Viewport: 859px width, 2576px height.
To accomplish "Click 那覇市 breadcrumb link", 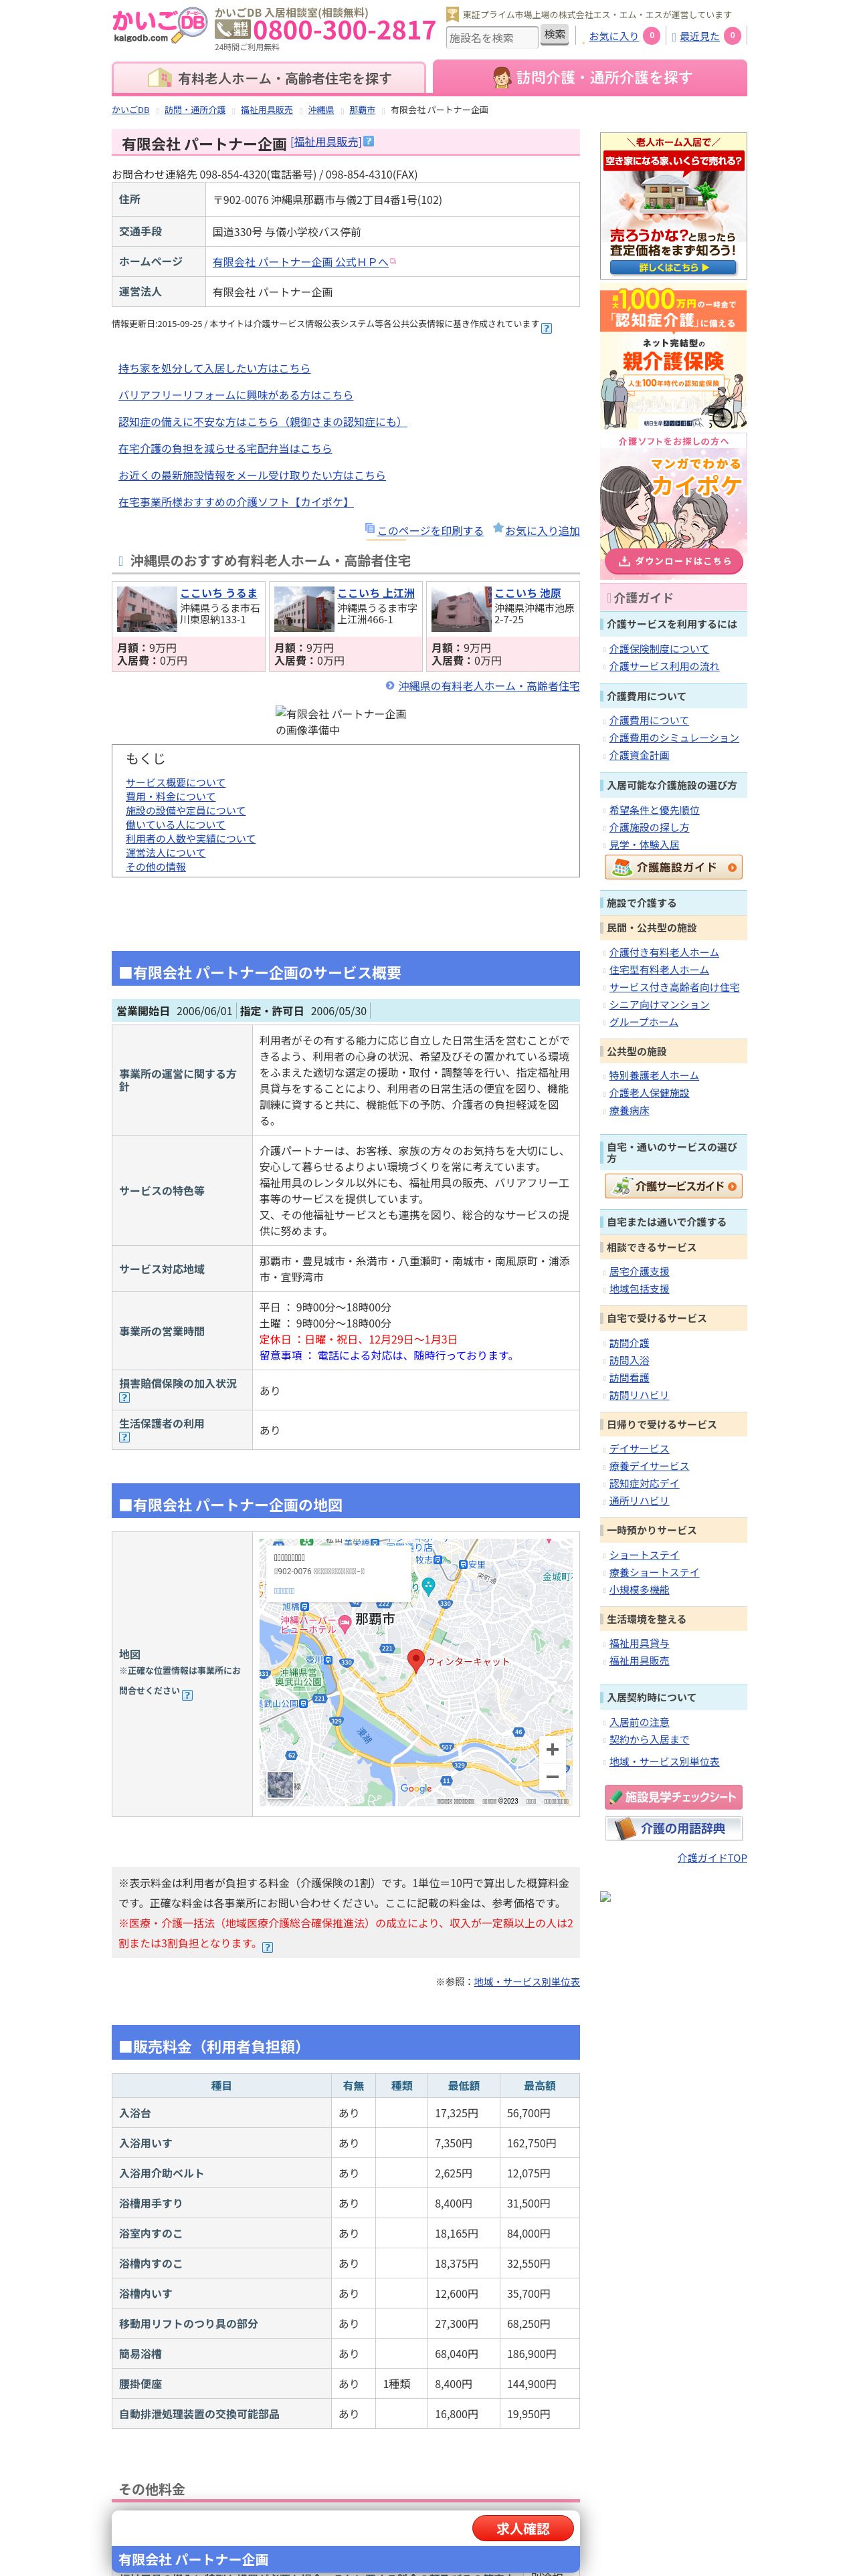I will [x=362, y=110].
